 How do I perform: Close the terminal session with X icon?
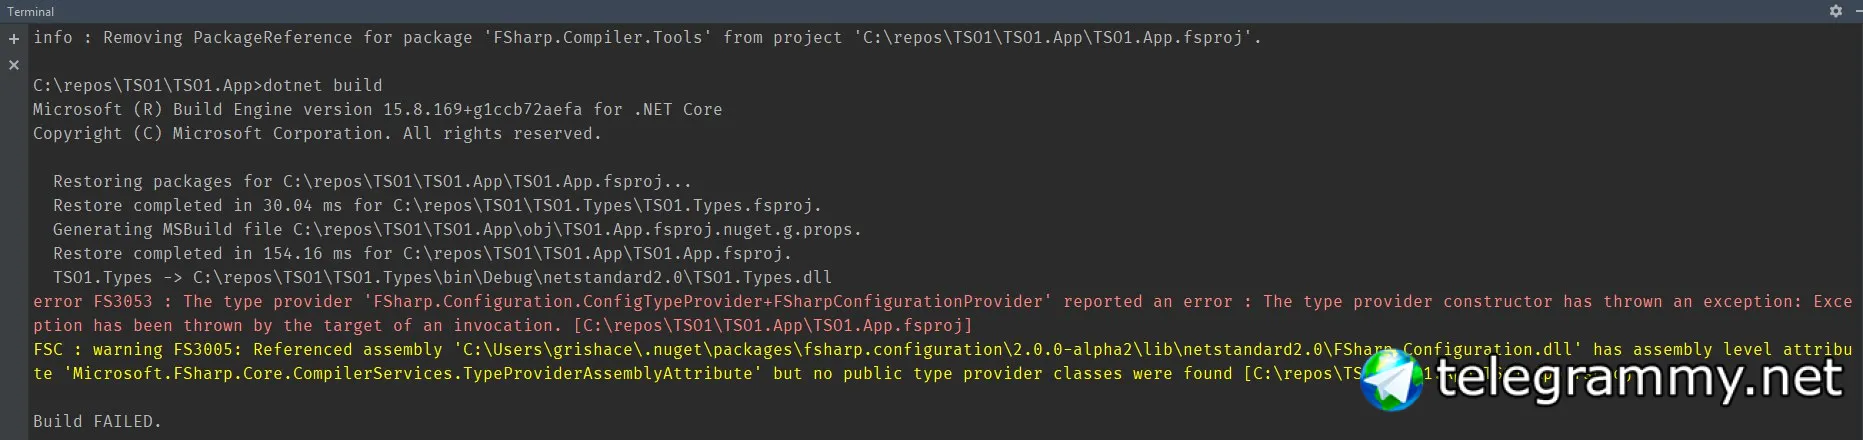[14, 65]
